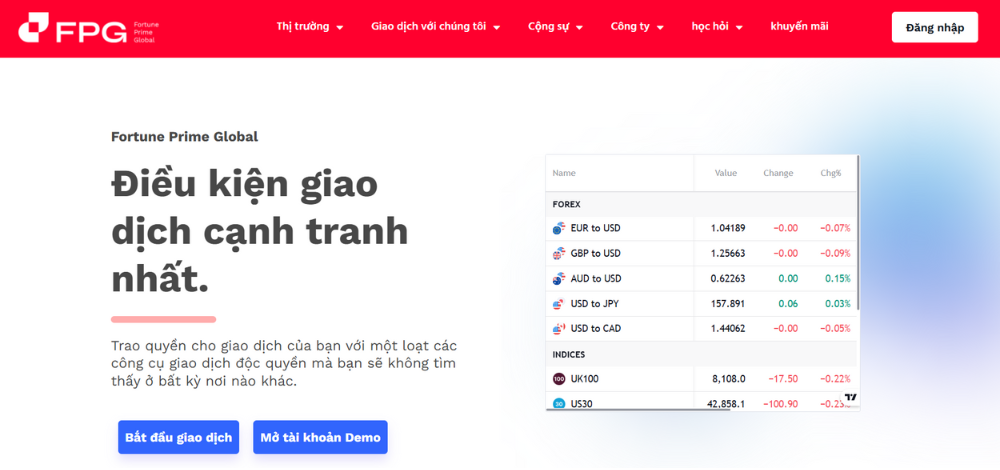Screen dimensions: 1000x470
Task: Click the GBP to USD link
Action: point(595,253)
